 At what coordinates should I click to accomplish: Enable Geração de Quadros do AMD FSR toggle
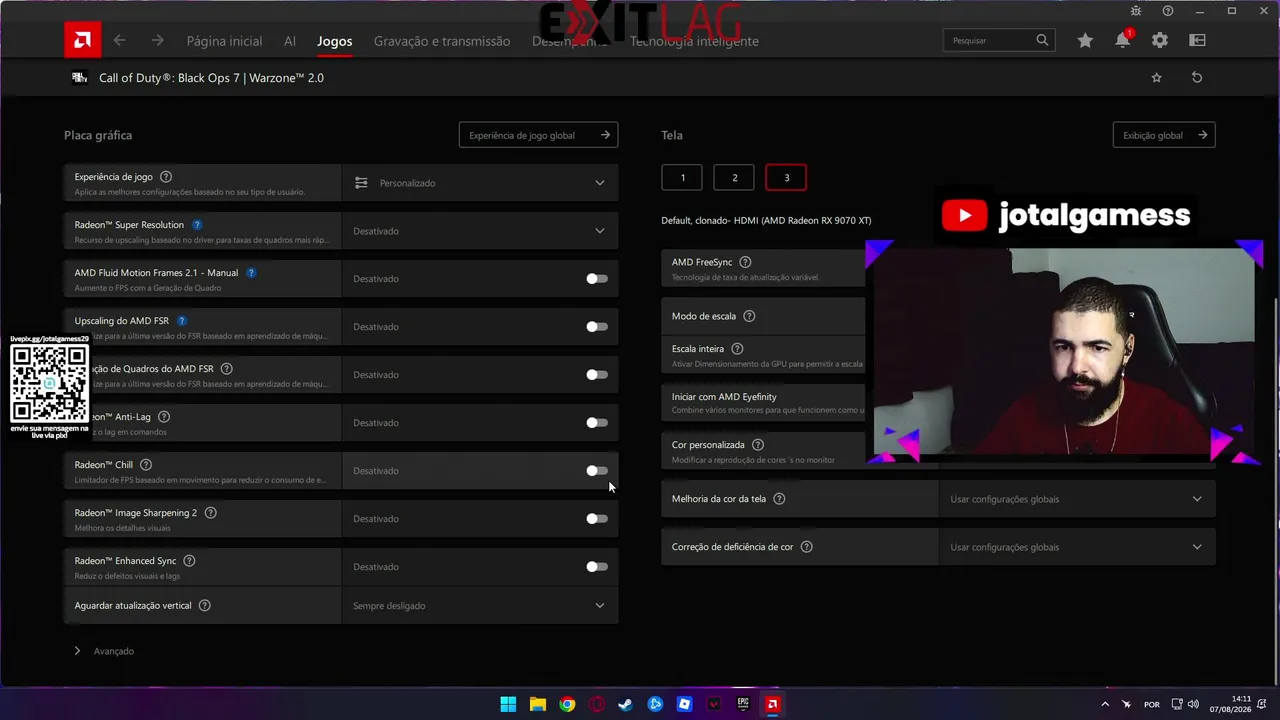pyautogui.click(x=597, y=375)
